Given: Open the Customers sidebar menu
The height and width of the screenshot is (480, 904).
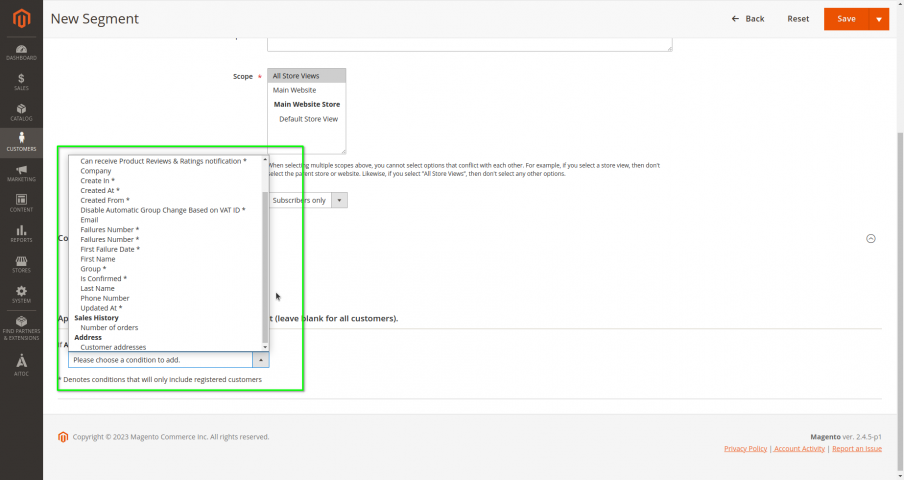Looking at the screenshot, I should coord(21,143).
